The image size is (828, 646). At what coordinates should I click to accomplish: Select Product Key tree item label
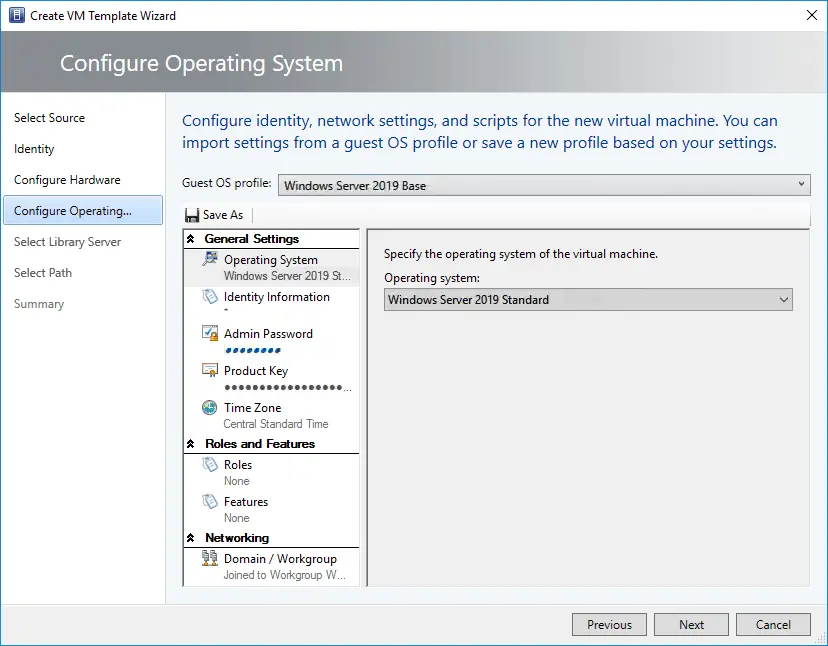point(256,371)
